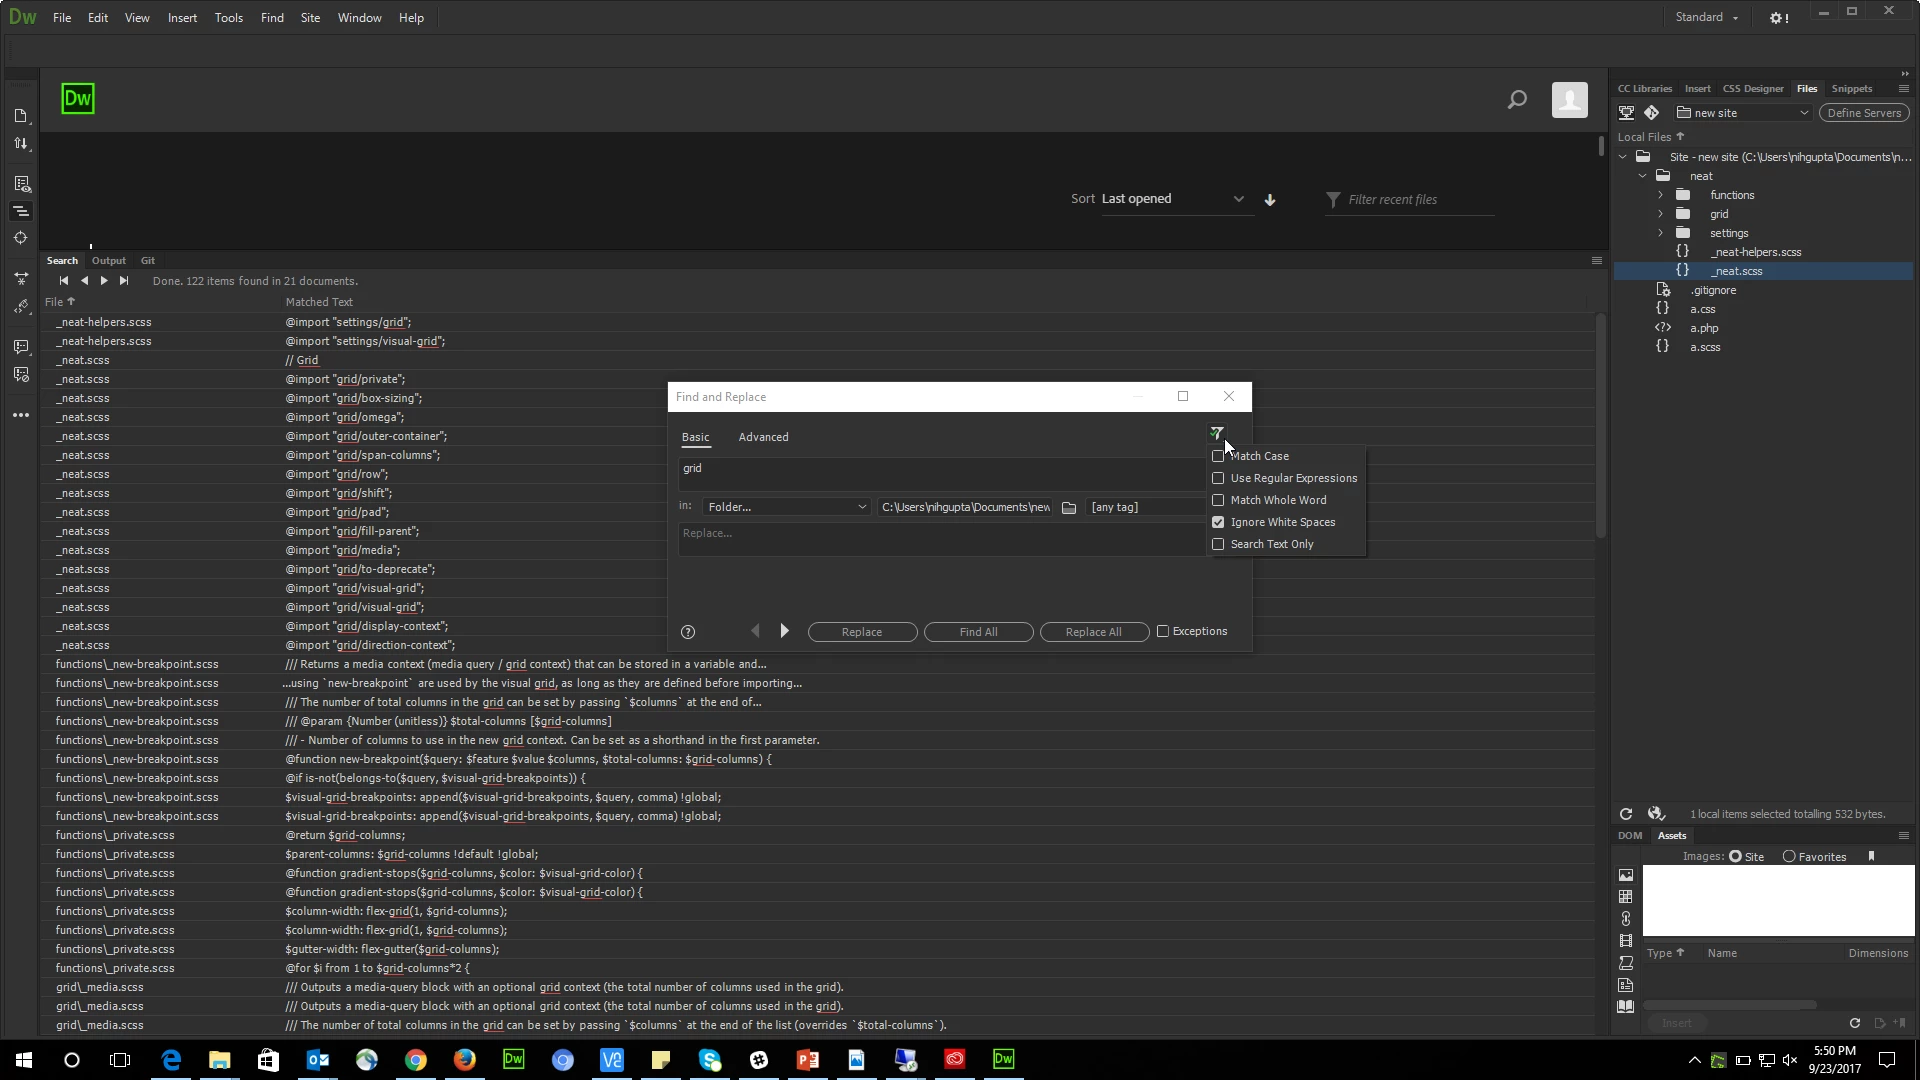The width and height of the screenshot is (1920, 1080).
Task: Click Find Next play arrow in dialog
Action: point(785,632)
